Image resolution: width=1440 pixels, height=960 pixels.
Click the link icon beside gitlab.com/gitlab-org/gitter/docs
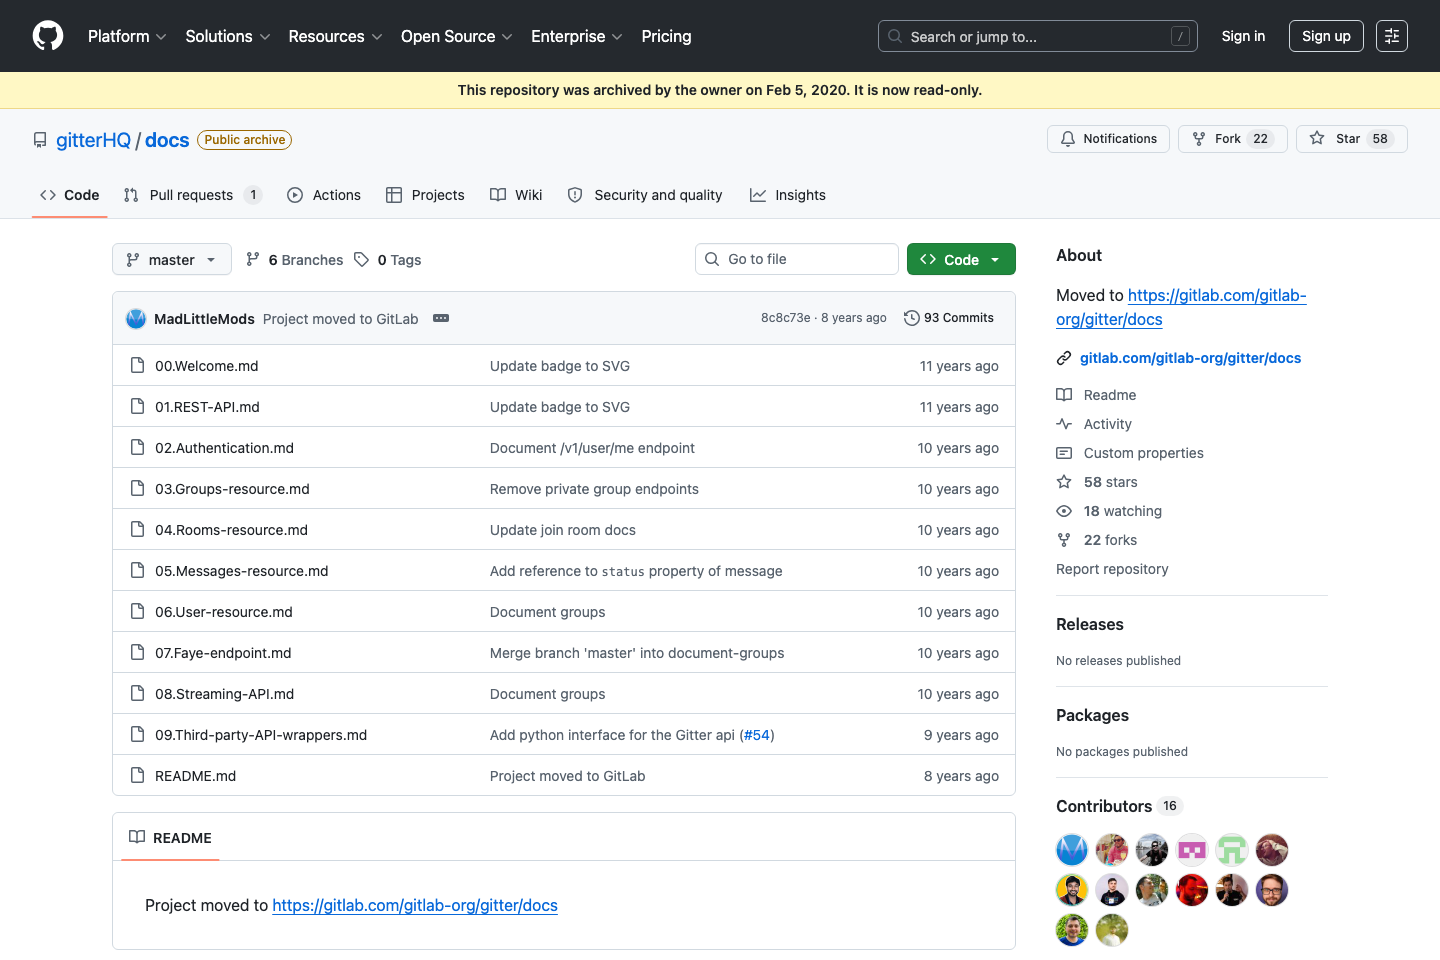point(1064,357)
